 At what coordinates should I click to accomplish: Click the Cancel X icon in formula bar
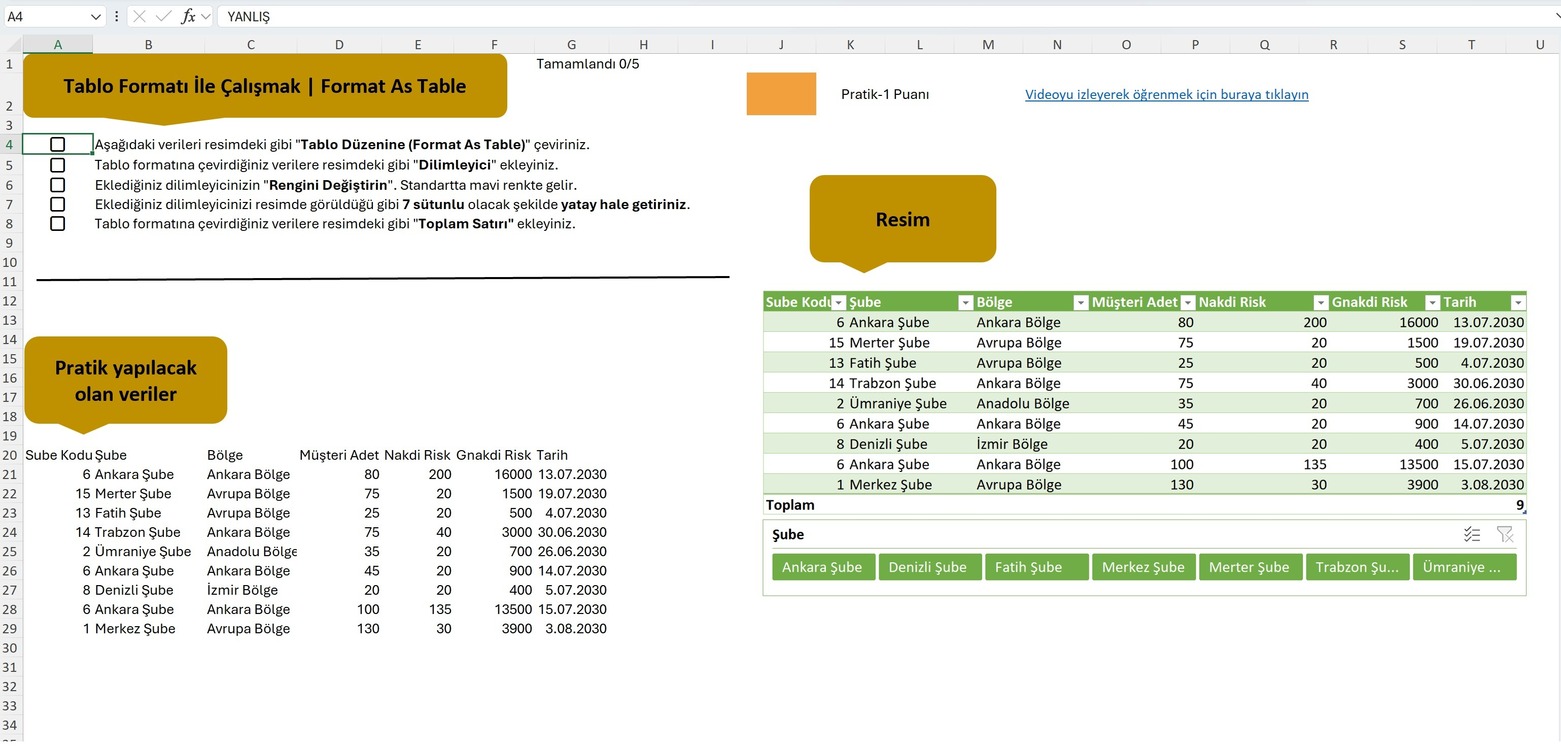click(139, 17)
